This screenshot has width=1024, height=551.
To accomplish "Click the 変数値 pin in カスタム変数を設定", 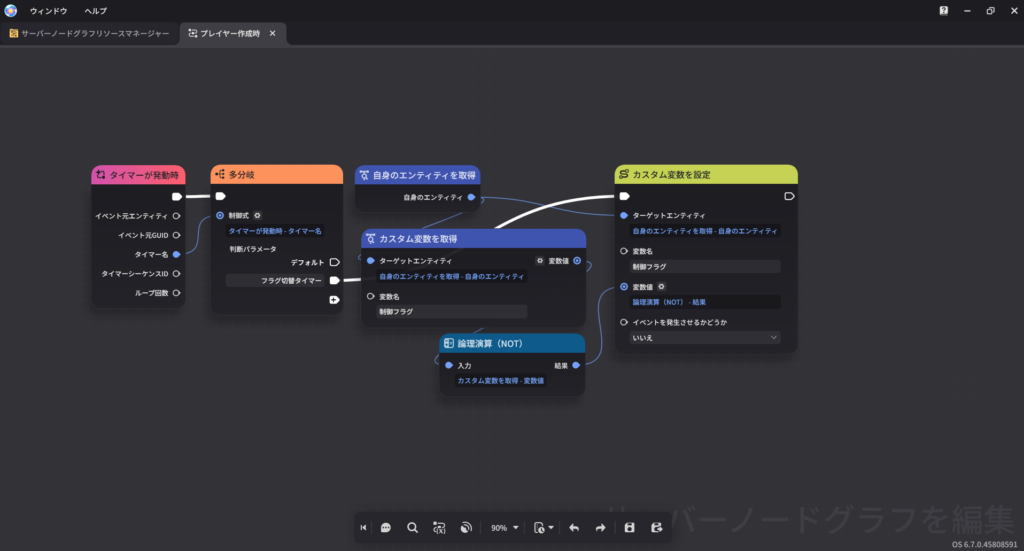I will tap(624, 287).
